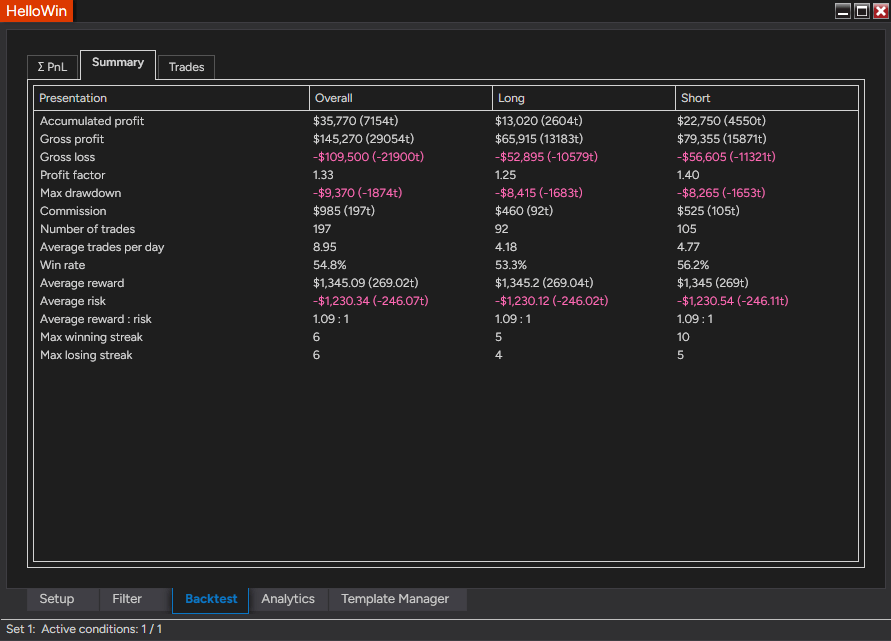Select the Average risk row label
Image resolution: width=891 pixels, height=641 pixels.
pos(73,301)
